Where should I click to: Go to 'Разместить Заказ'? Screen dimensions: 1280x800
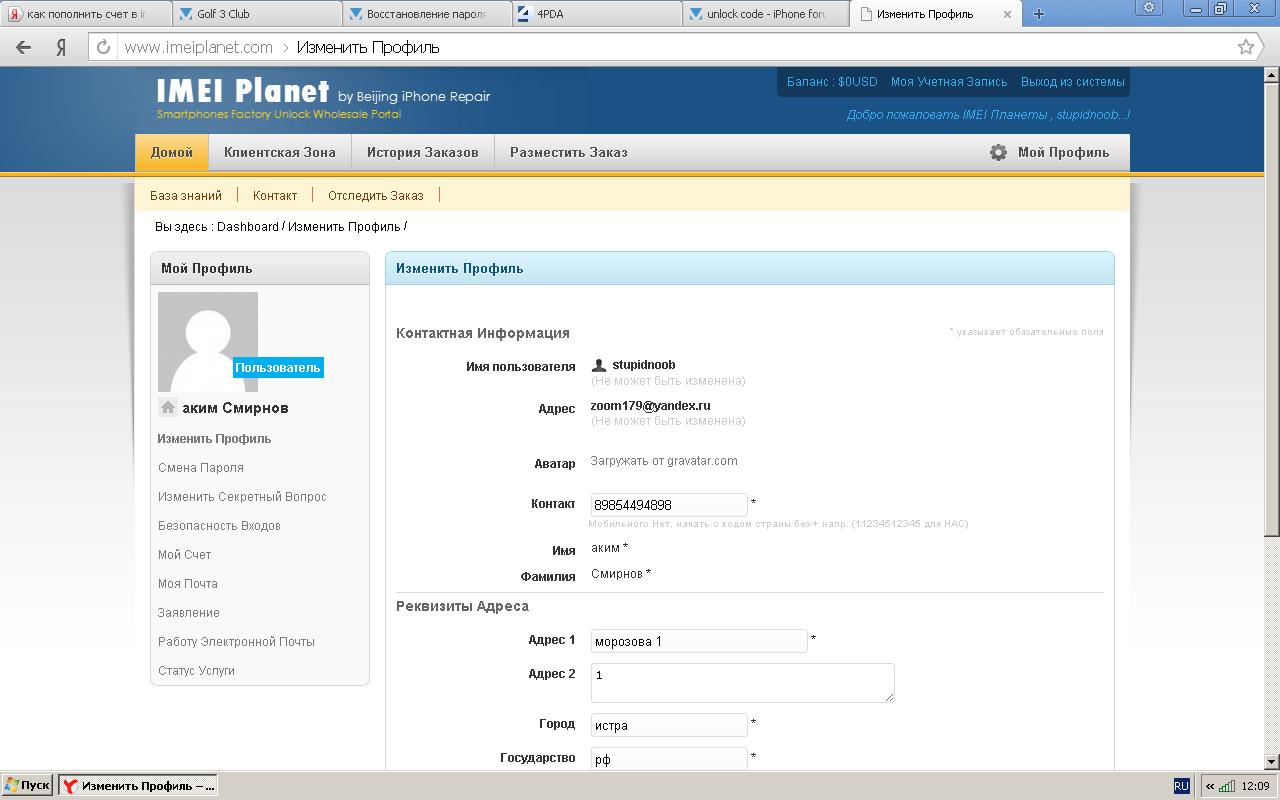click(569, 152)
